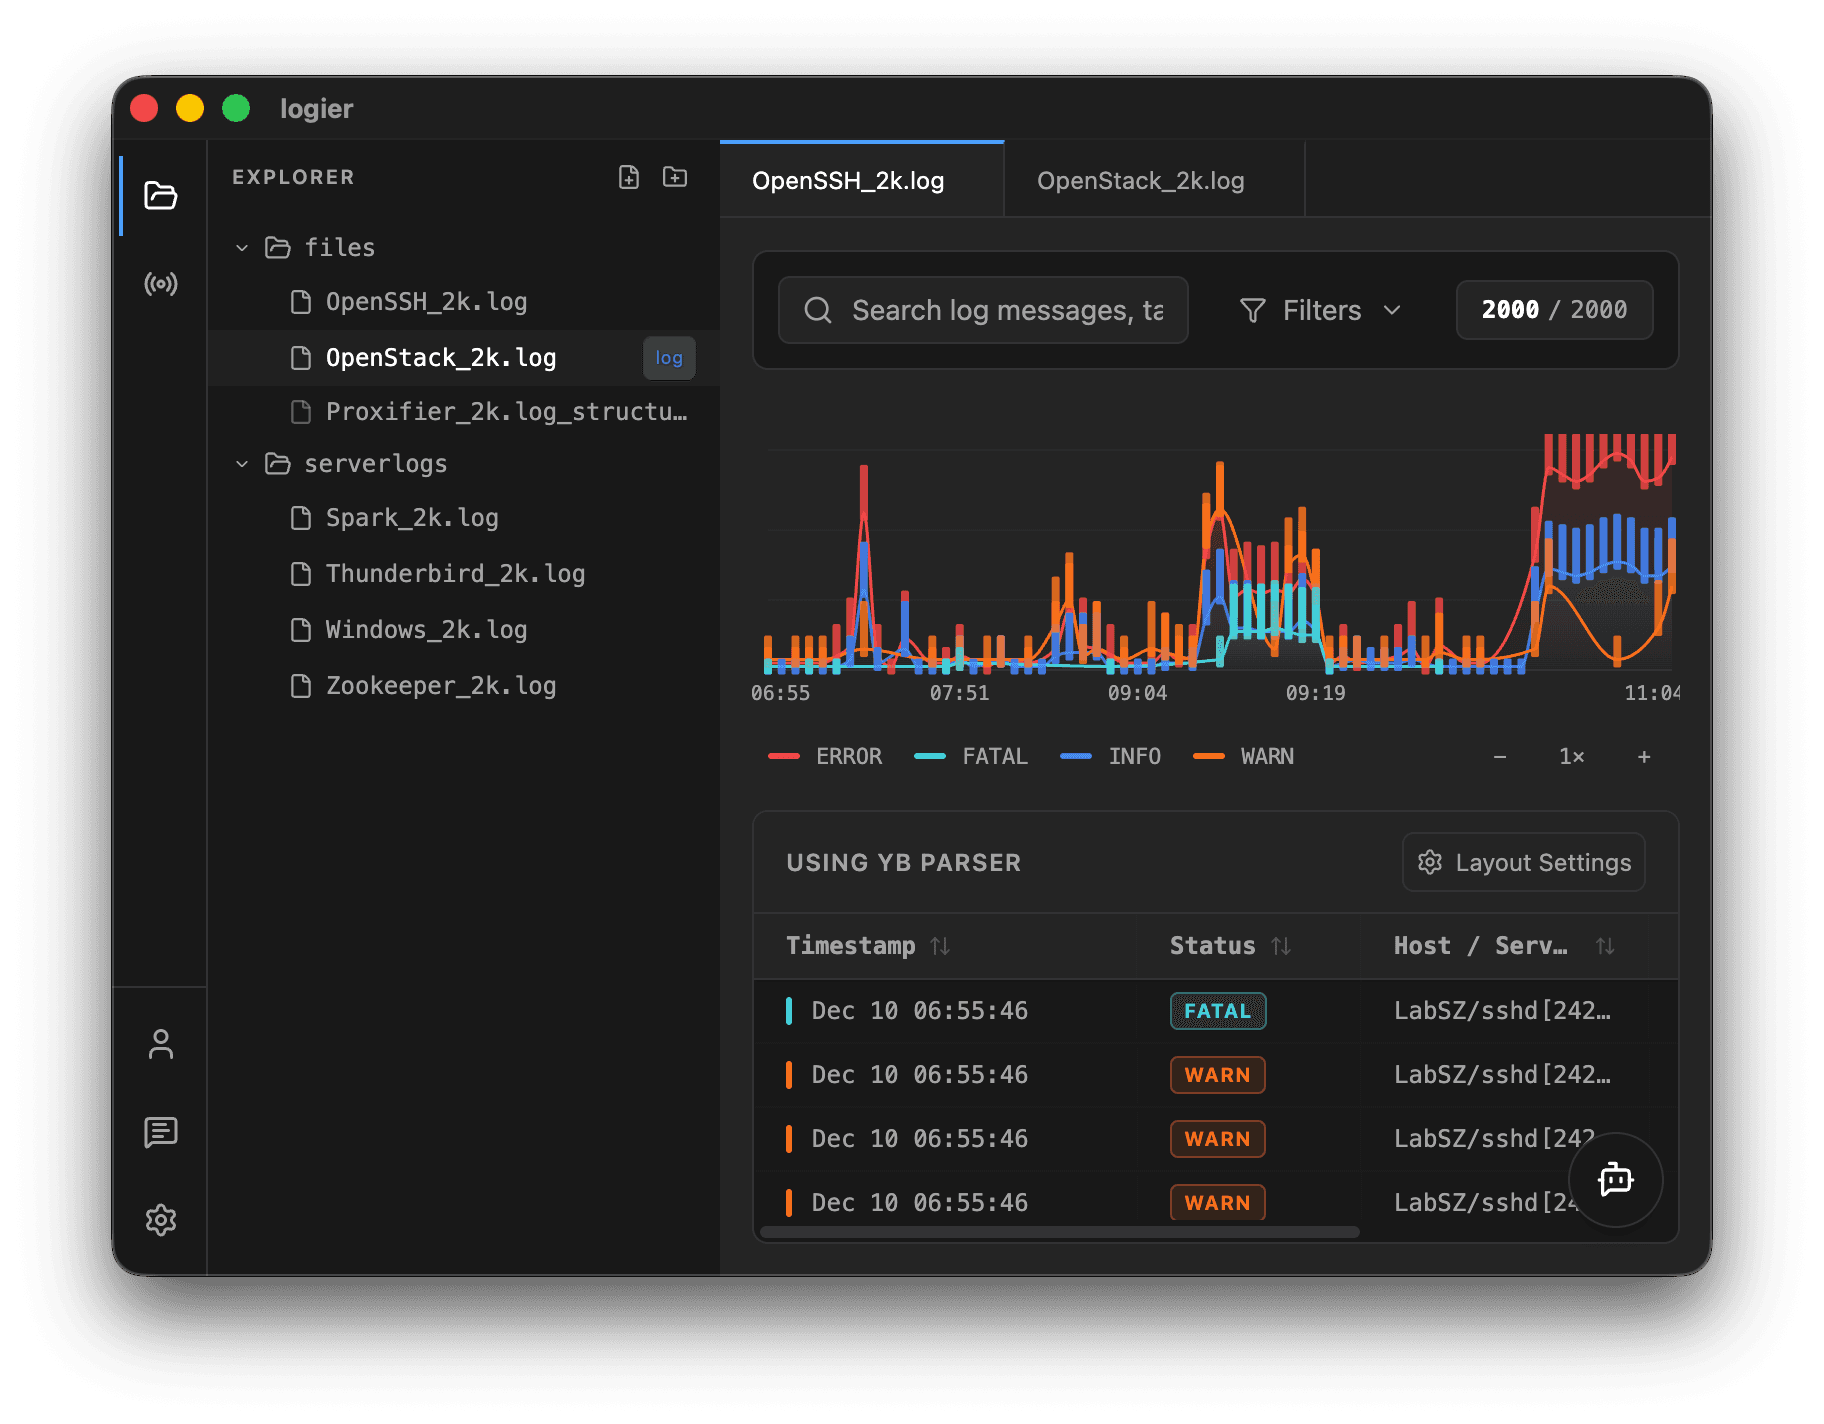Click the 07:51 chart axis label
Screen dimensions: 1824x1424
click(x=959, y=693)
